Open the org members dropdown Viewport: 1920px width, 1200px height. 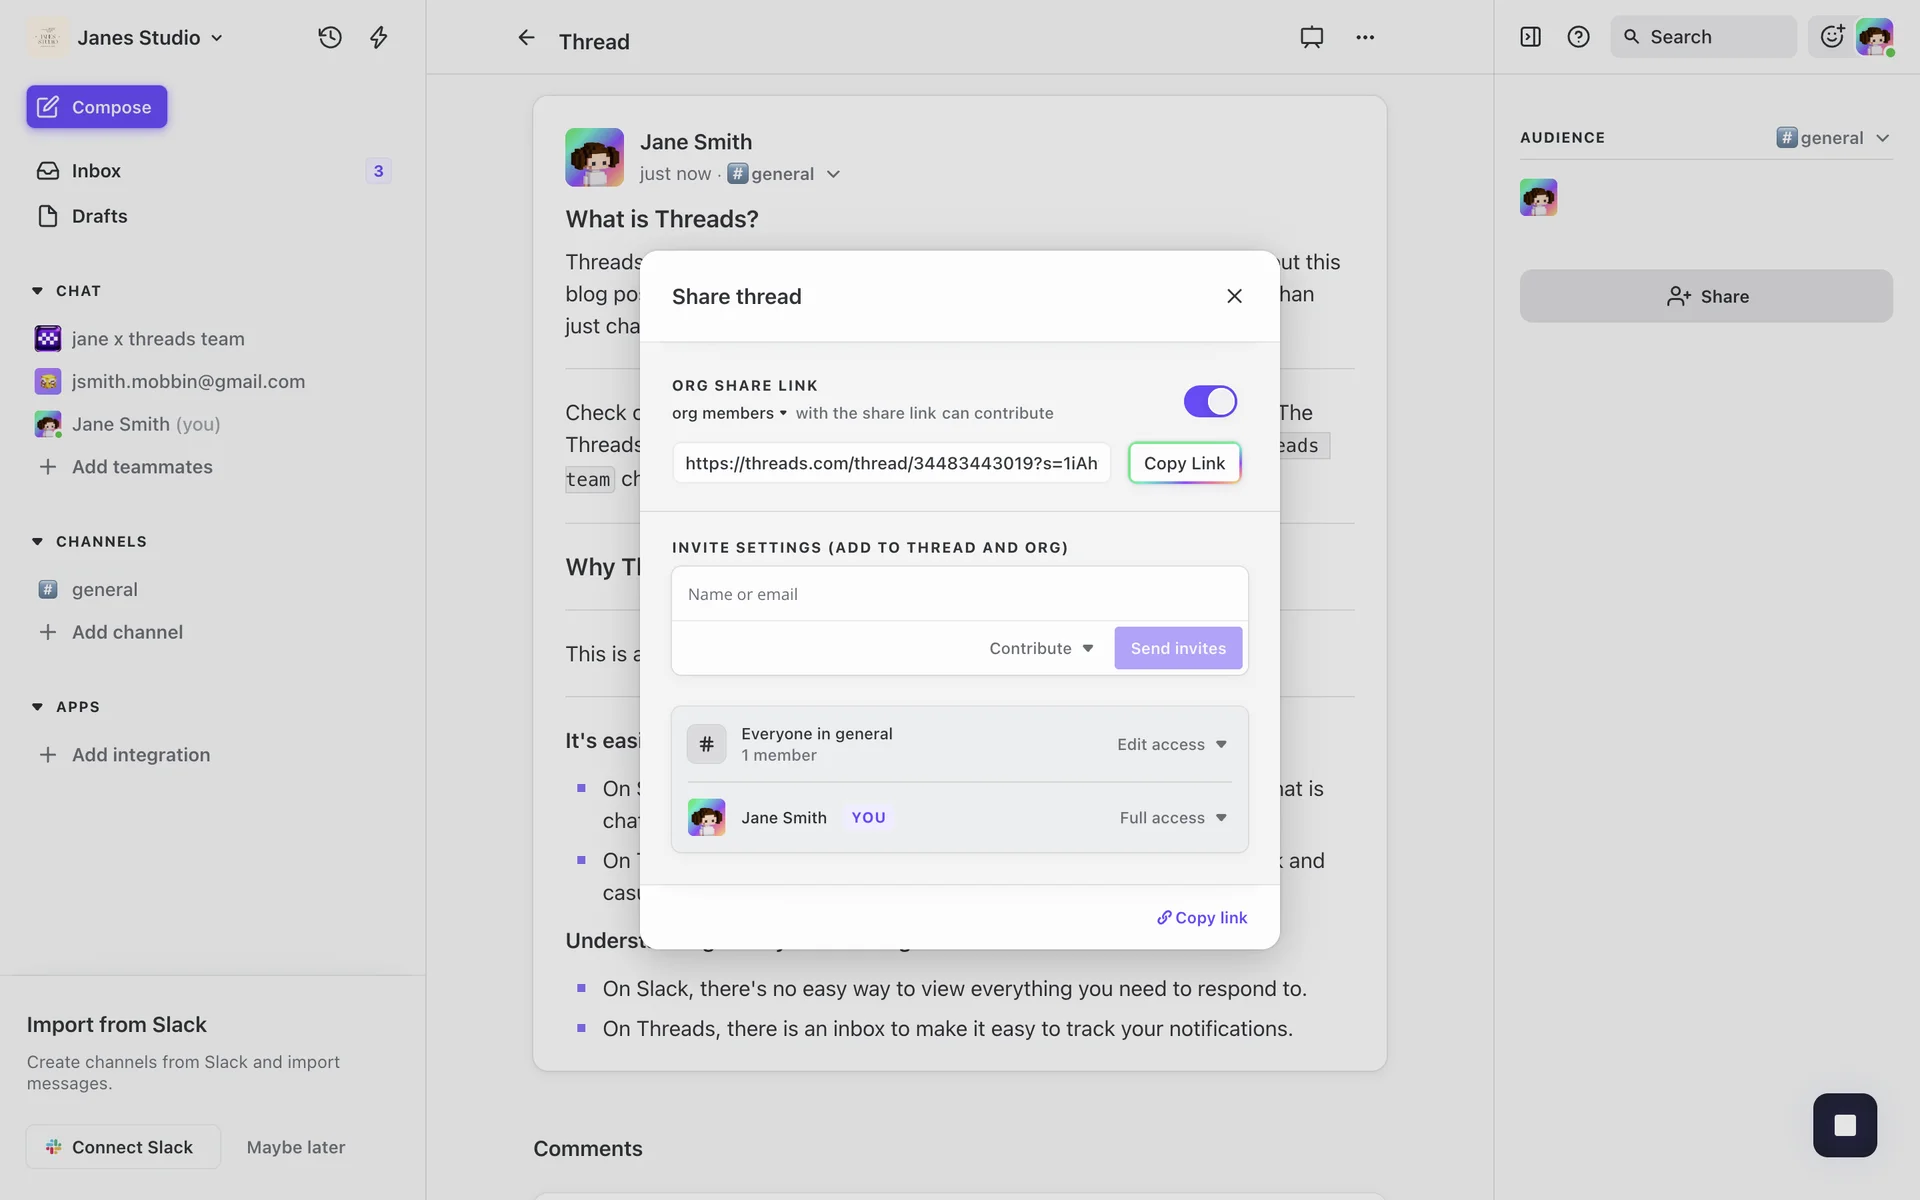tap(729, 413)
